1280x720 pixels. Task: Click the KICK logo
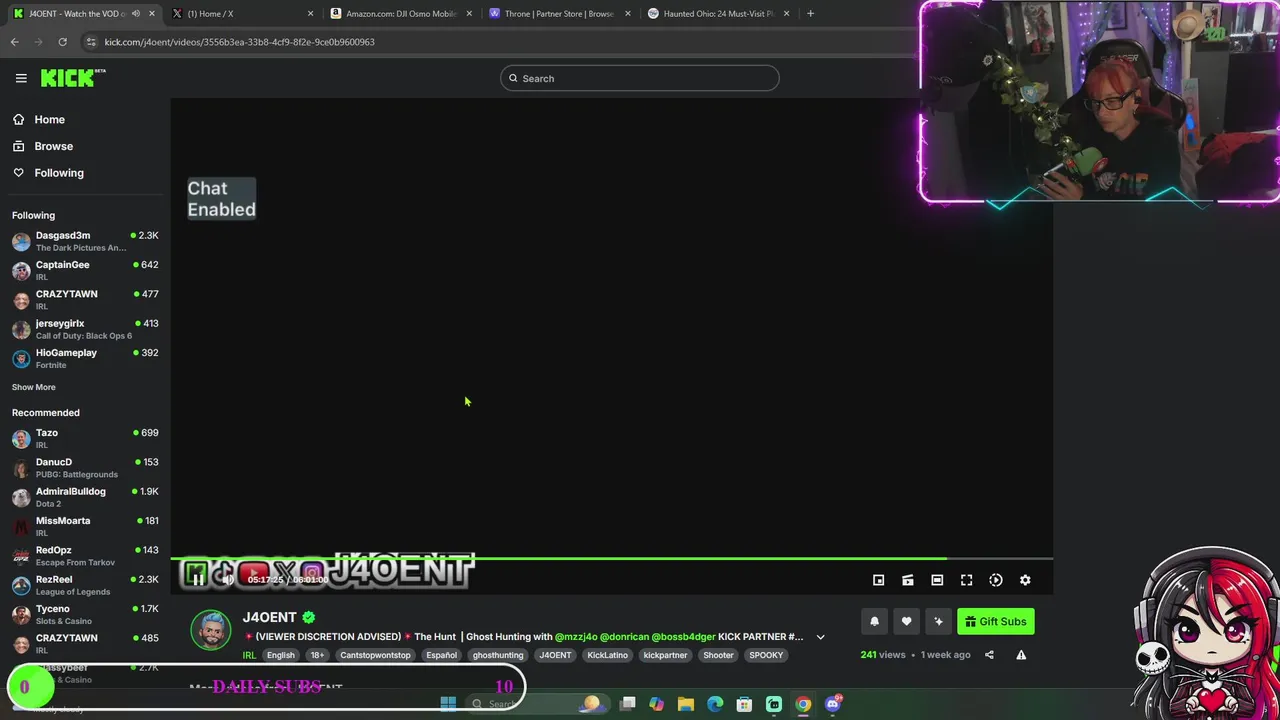pyautogui.click(x=73, y=78)
